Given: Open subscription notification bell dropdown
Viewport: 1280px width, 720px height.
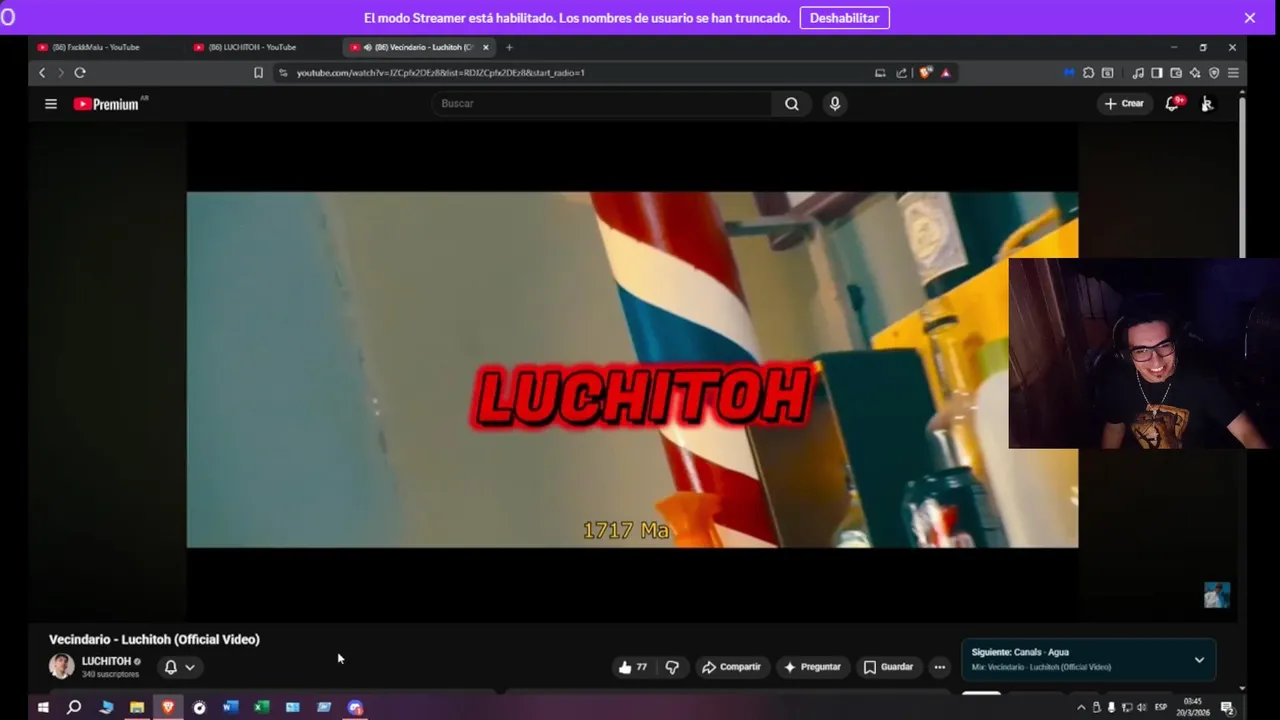Looking at the screenshot, I should click(180, 667).
